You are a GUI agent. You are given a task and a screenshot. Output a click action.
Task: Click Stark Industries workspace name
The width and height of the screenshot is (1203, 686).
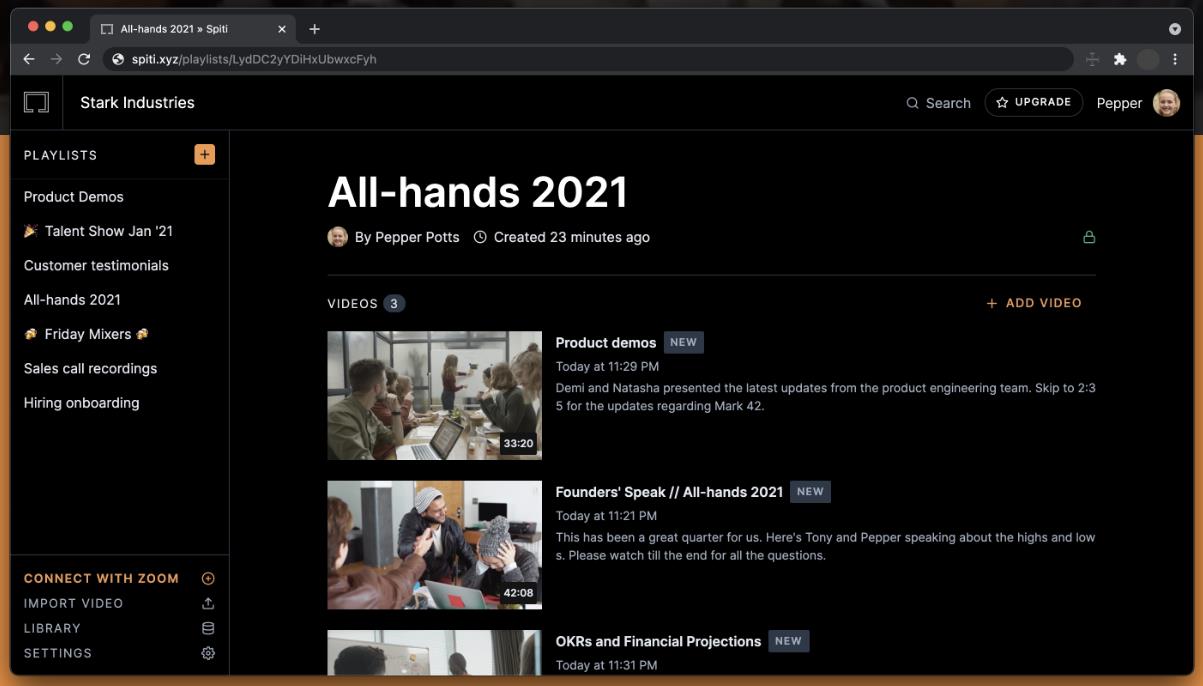(x=137, y=102)
